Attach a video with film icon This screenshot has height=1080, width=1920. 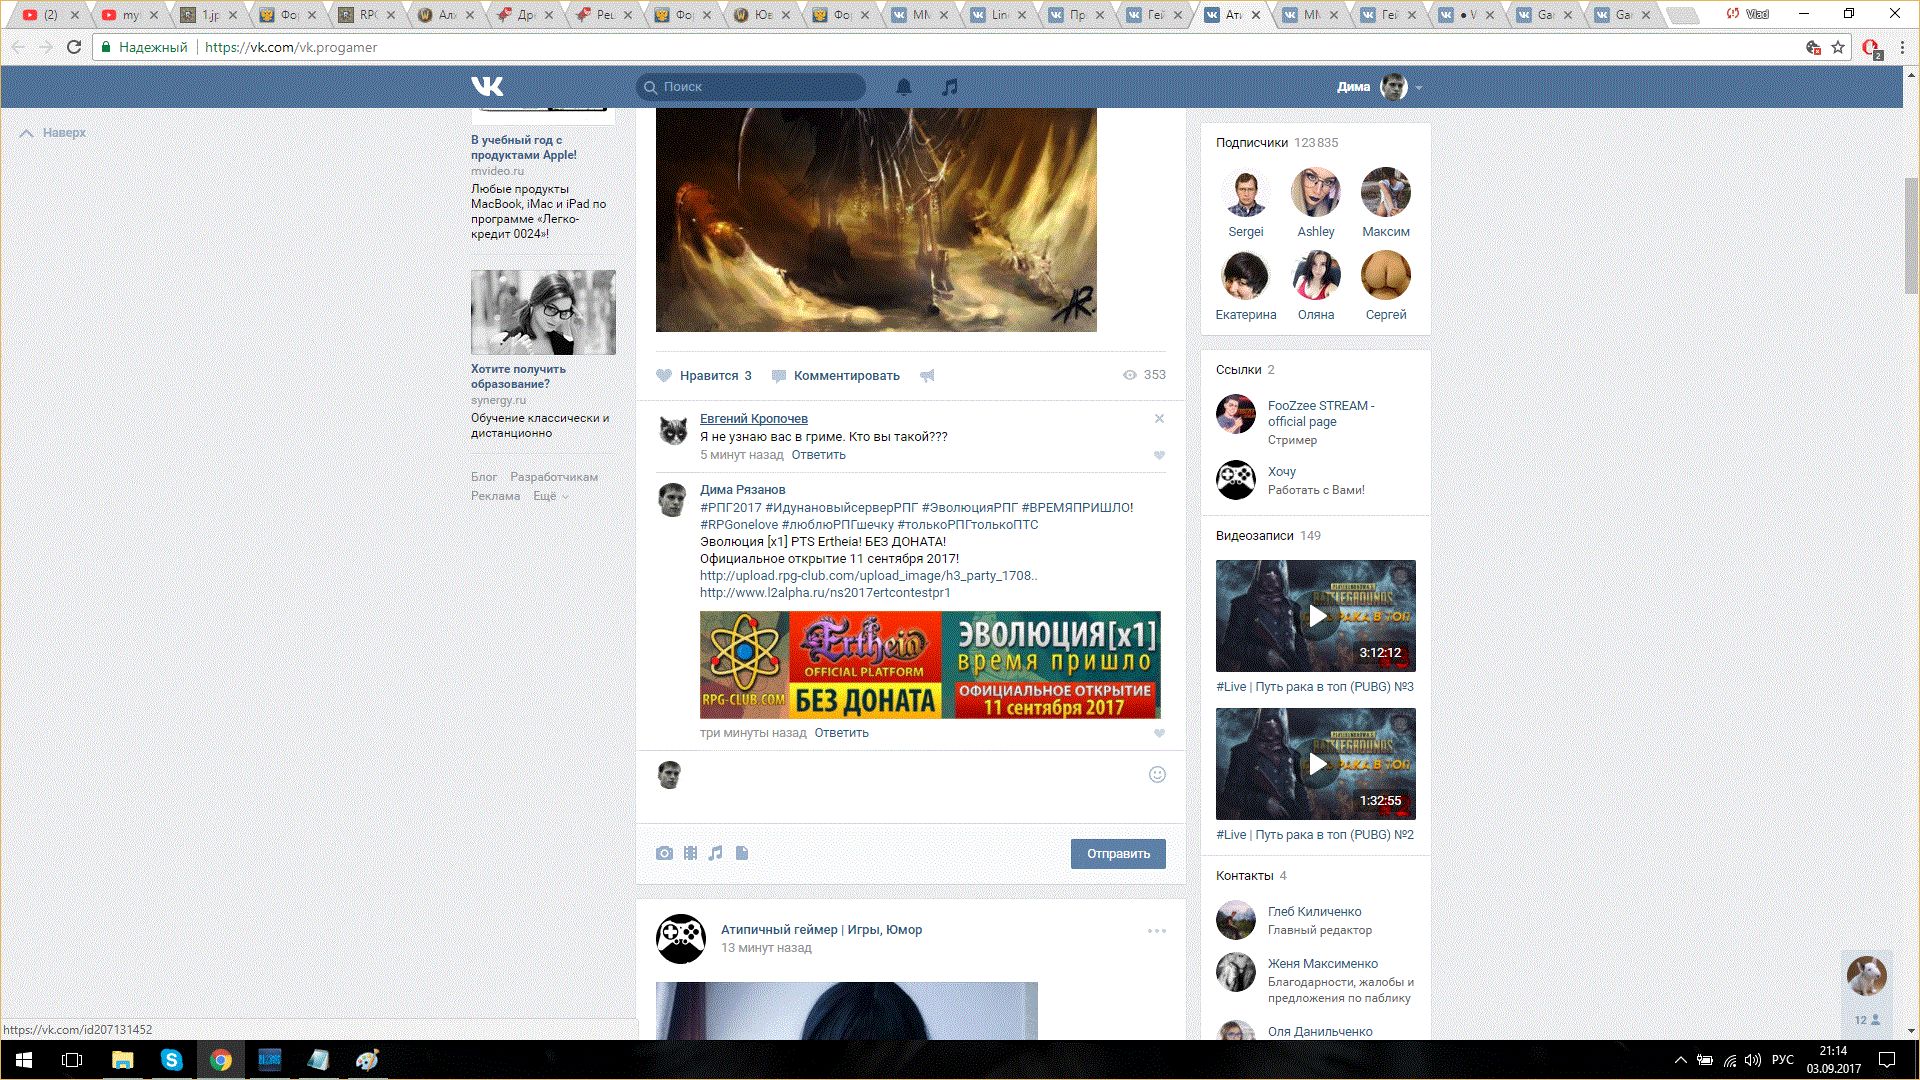(x=690, y=853)
